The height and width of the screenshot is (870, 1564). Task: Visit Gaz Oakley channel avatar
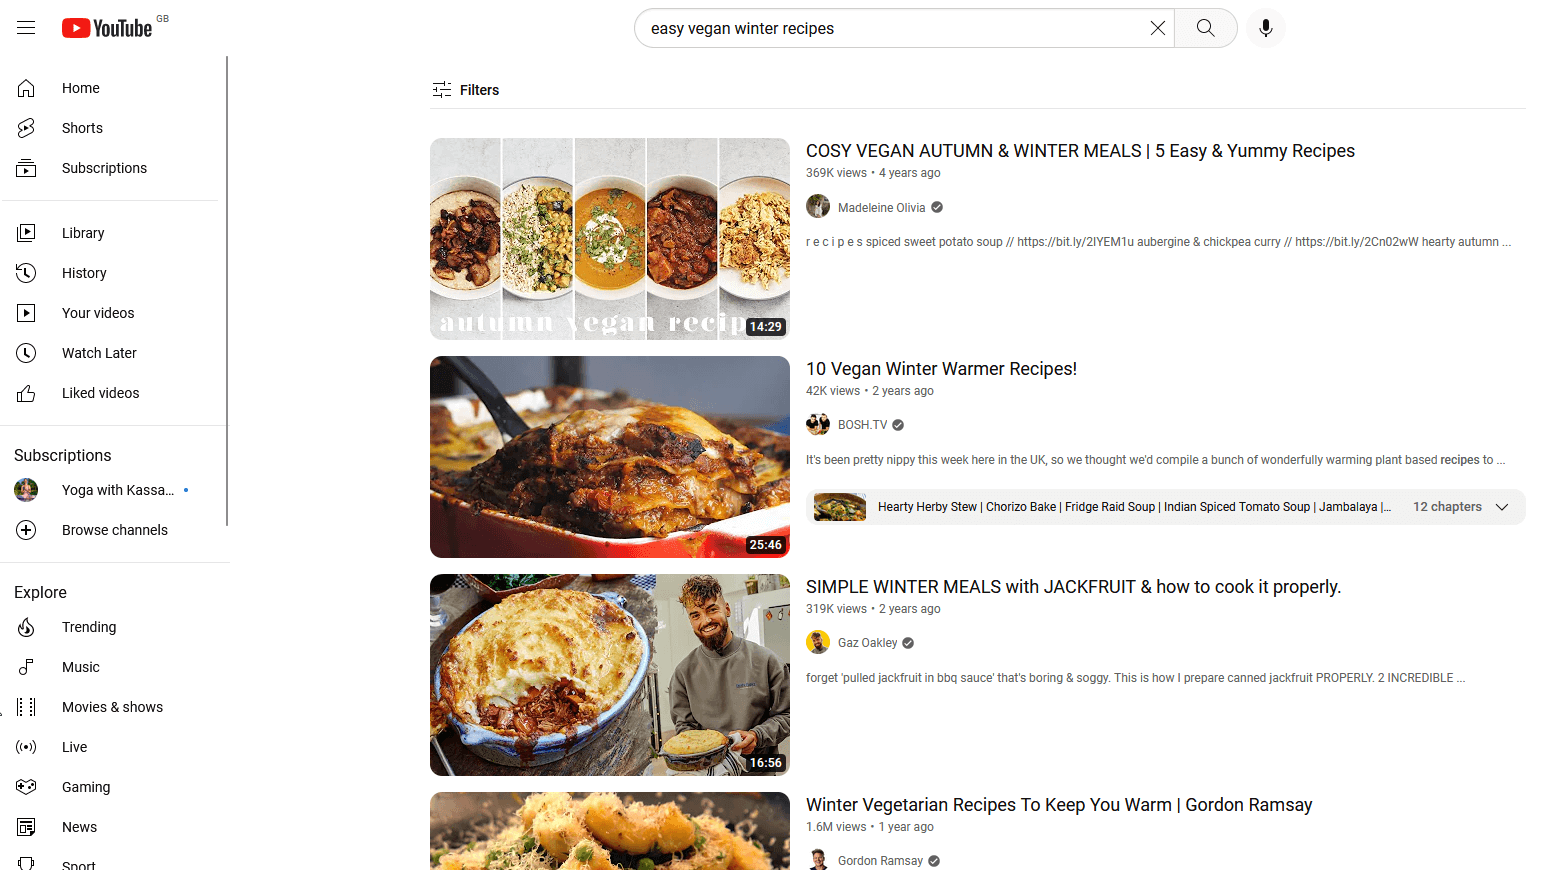[818, 643]
